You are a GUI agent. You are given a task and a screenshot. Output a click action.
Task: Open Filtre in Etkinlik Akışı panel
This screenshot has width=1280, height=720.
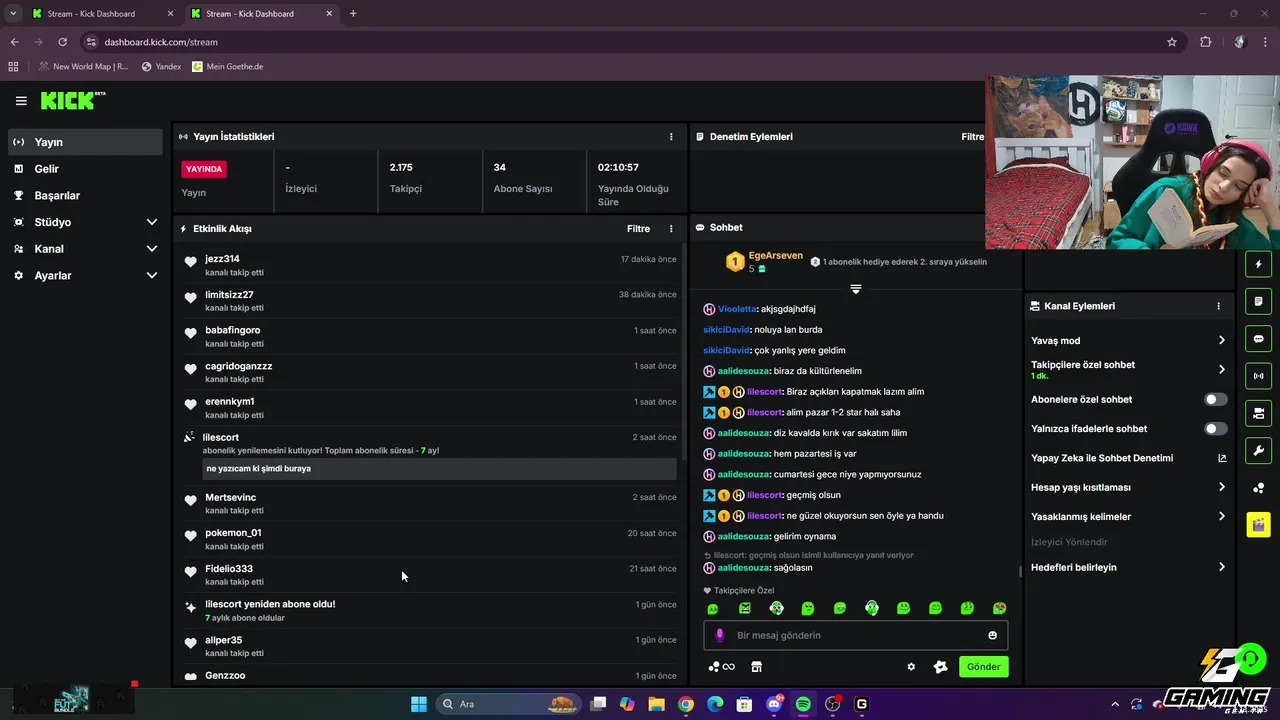638,229
